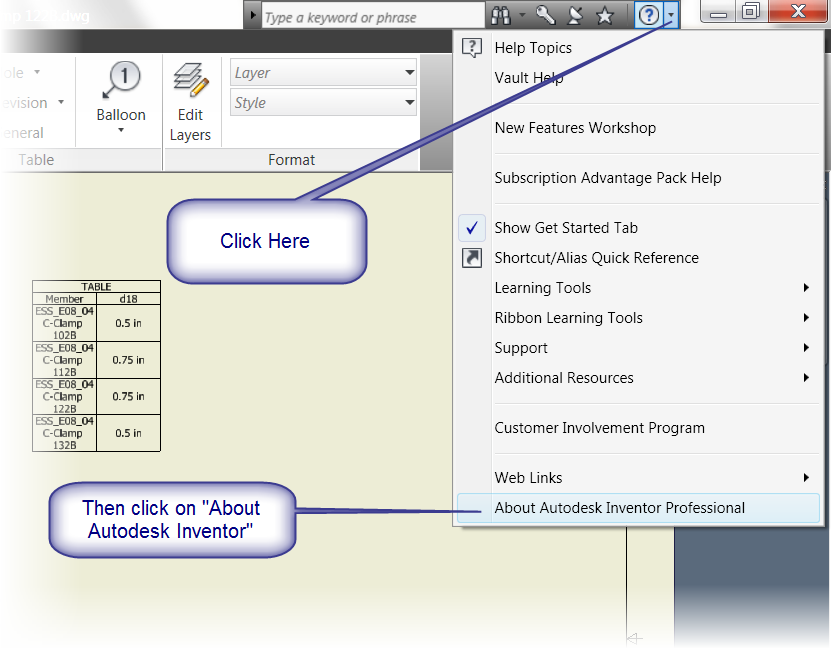This screenshot has height=649, width=831.
Task: Click the 0.5 in value for 102B
Action: point(129,323)
